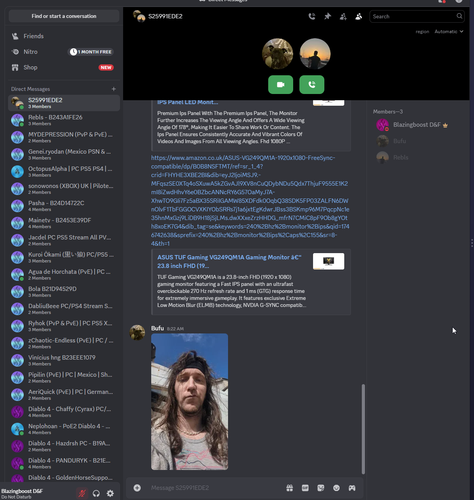Click the Message S25991EDE2 input box
The width and height of the screenshot is (474, 500).
215,488
